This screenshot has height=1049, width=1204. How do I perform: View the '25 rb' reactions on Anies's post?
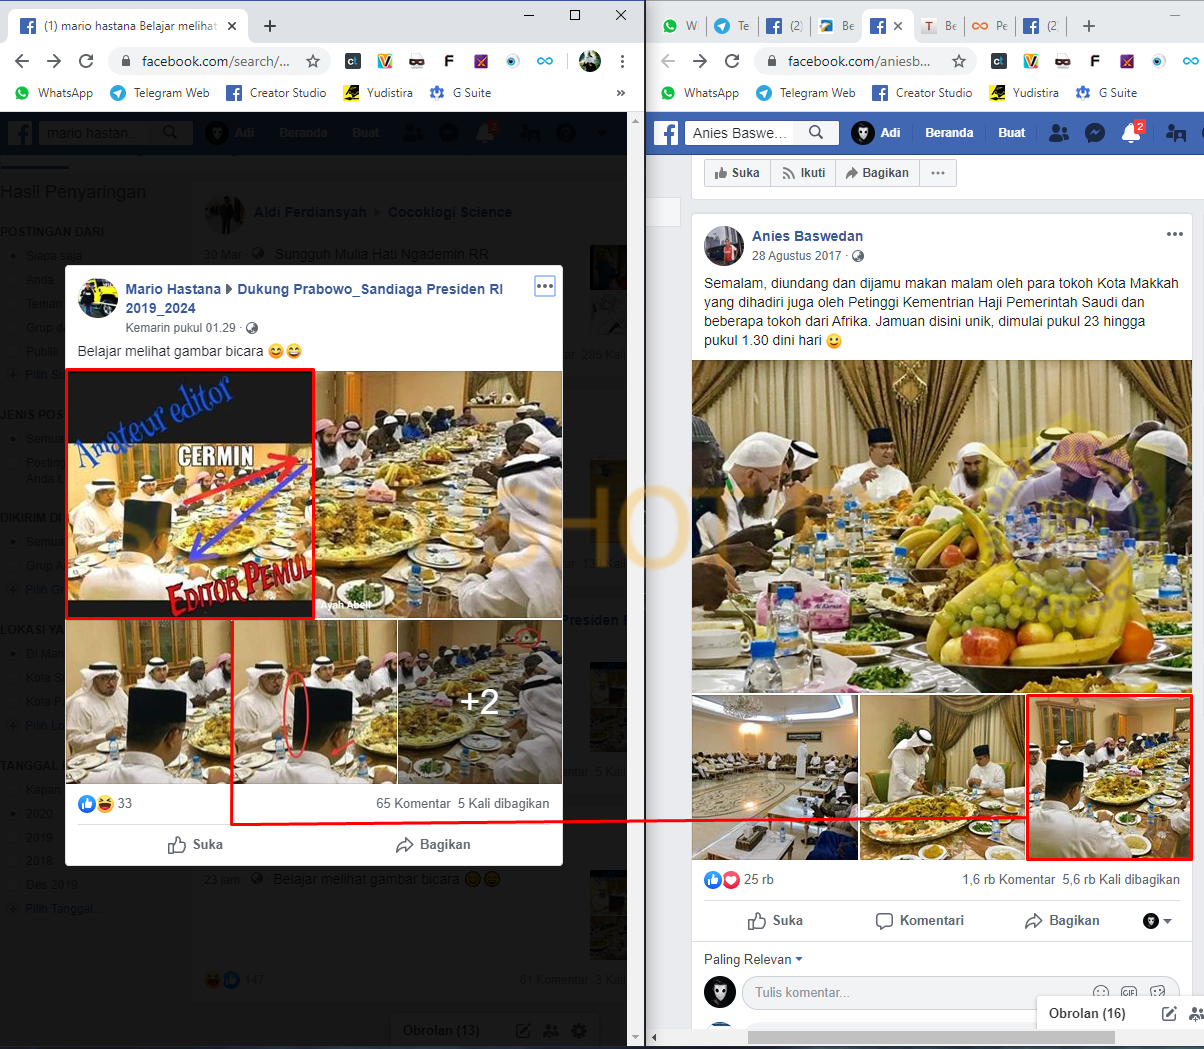[739, 880]
